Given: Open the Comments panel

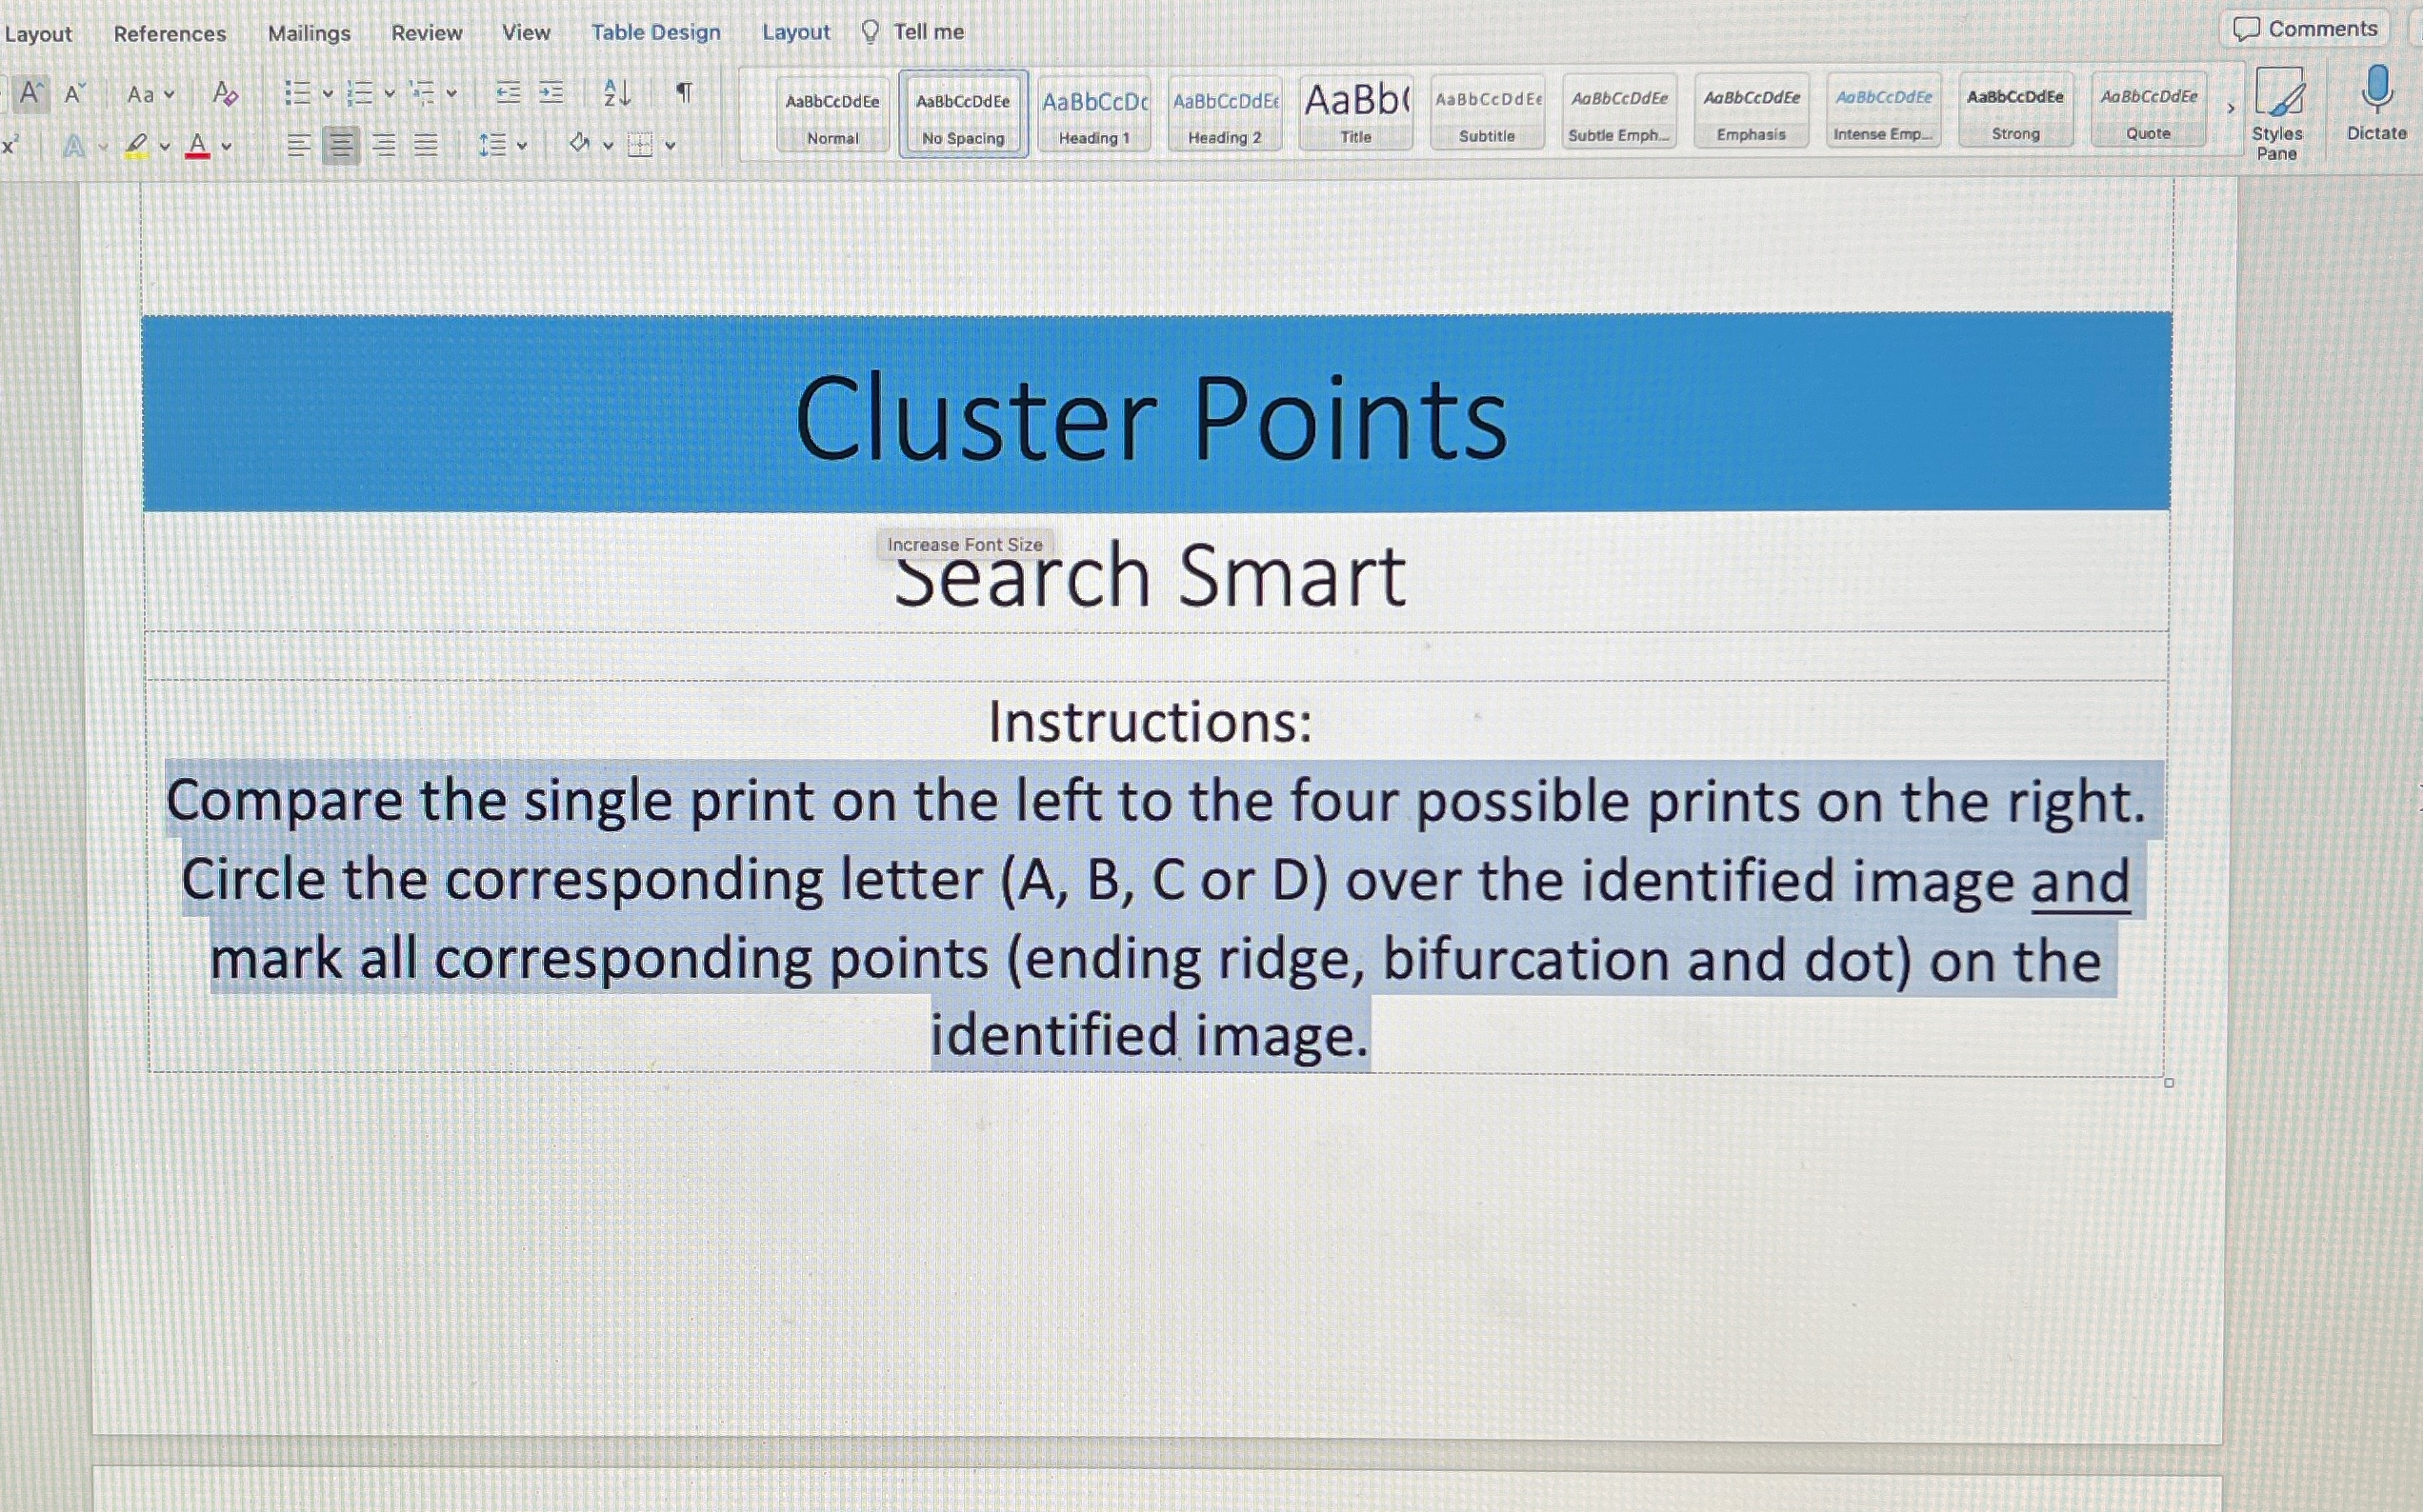Looking at the screenshot, I should pyautogui.click(x=2305, y=27).
